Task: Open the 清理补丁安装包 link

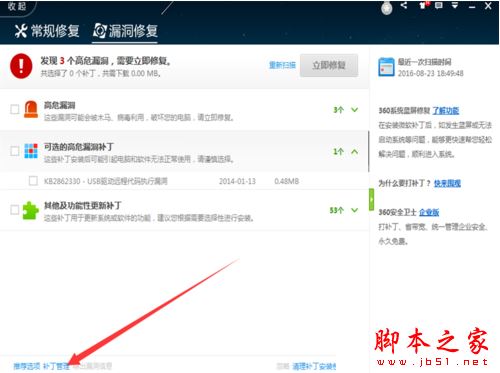Action: [314, 366]
